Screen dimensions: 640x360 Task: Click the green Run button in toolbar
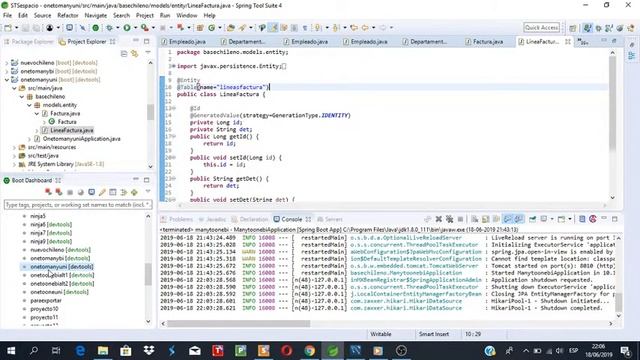point(127,28)
